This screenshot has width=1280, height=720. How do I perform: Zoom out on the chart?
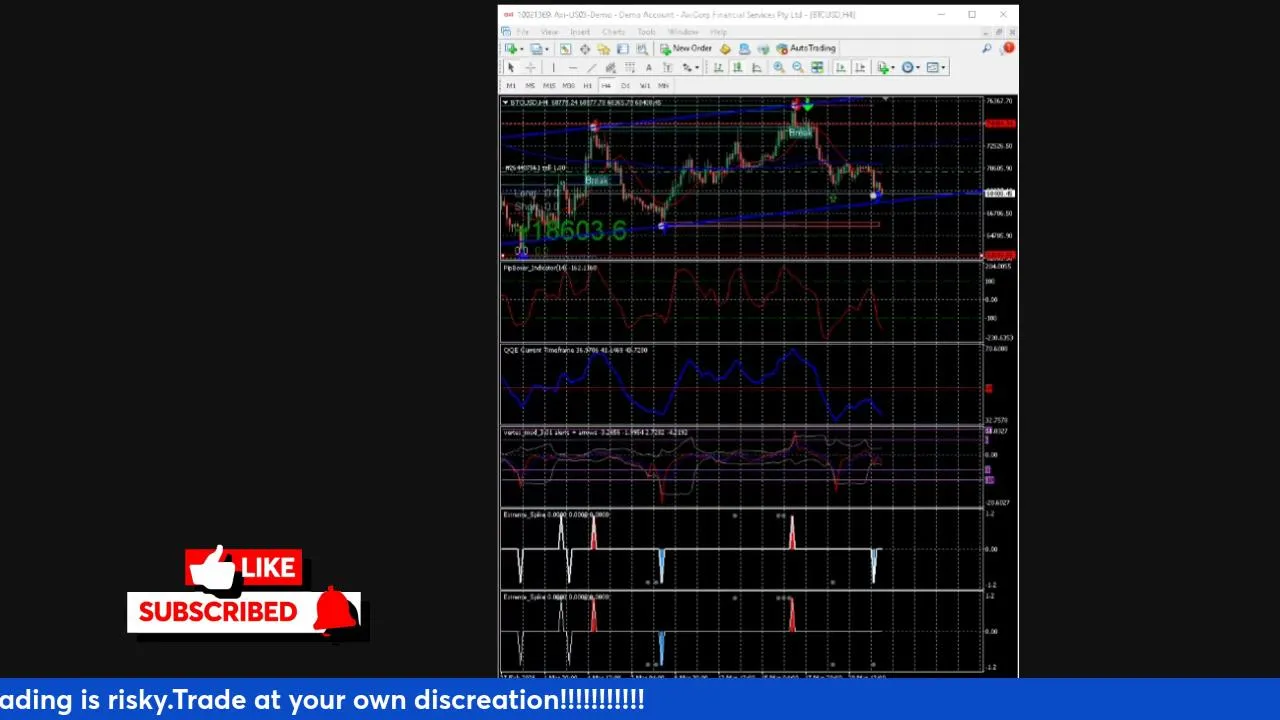797,67
